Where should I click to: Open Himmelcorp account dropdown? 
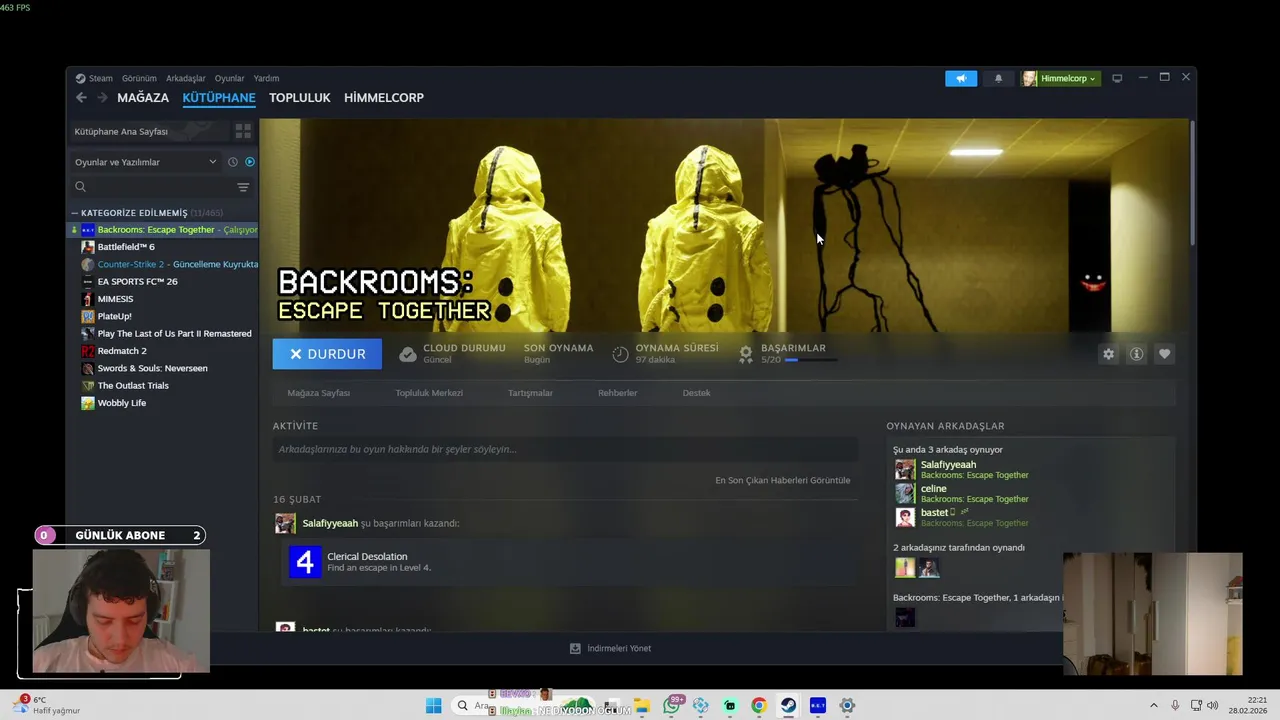click(x=1060, y=78)
